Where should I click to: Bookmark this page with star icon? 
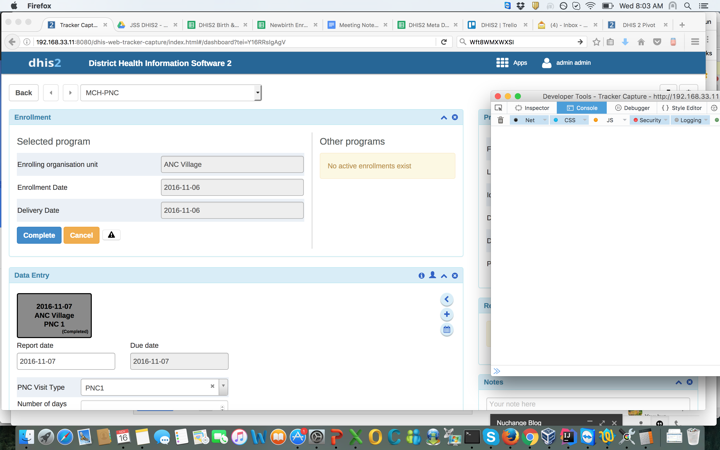point(596,42)
